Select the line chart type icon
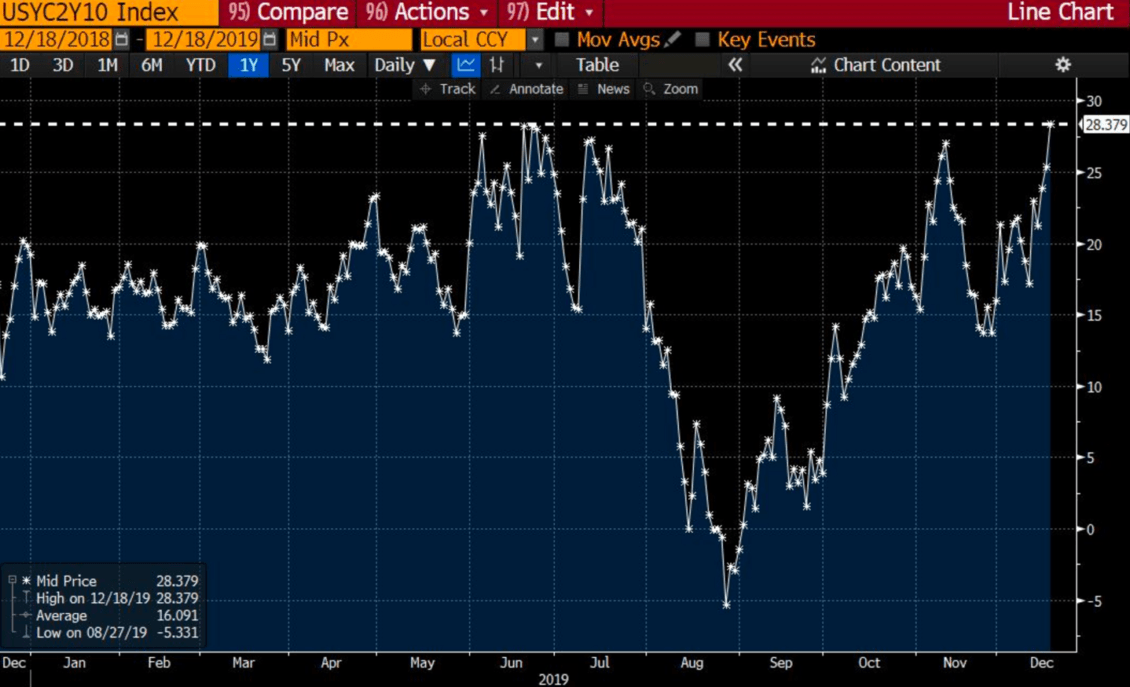Viewport: 1130px width, 687px height. pyautogui.click(x=466, y=65)
